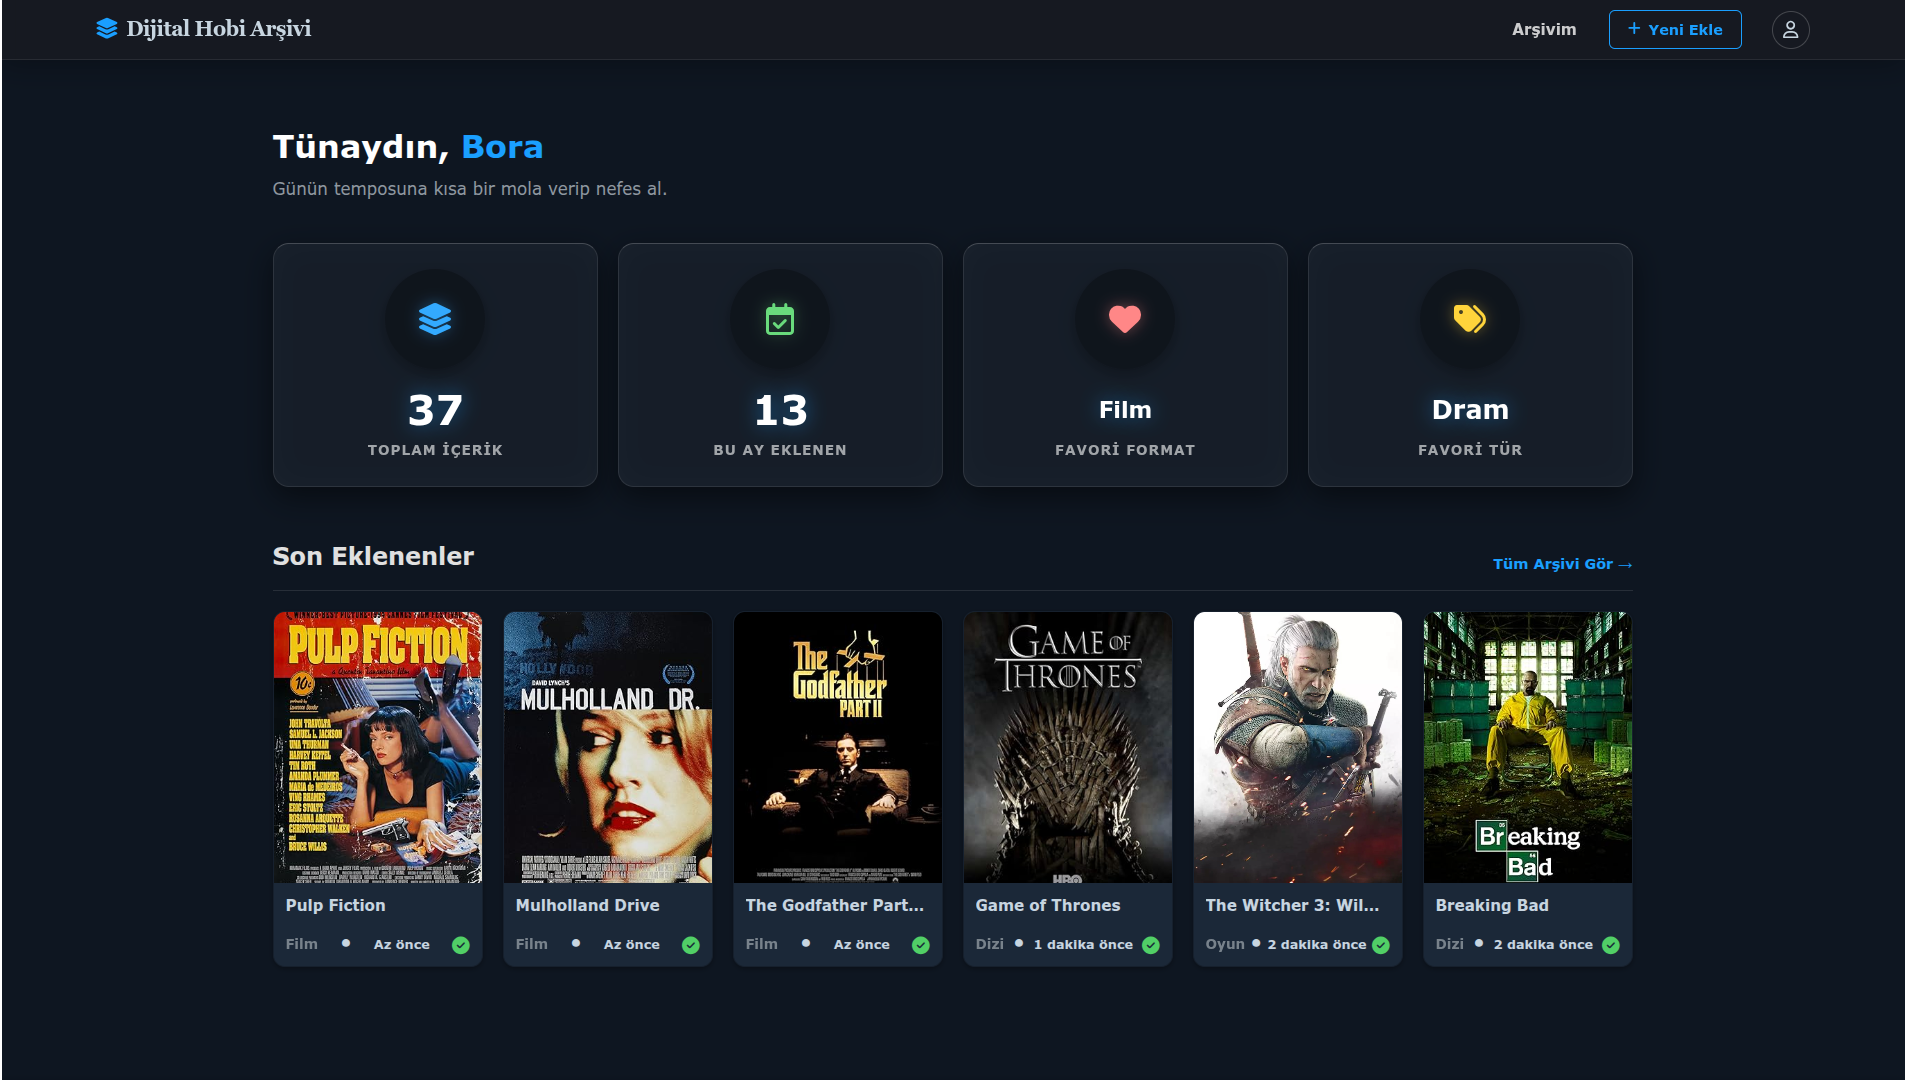Follow the Tüm Arşivi Gör link
Screen dimensions: 1905x1080
click(x=1561, y=564)
